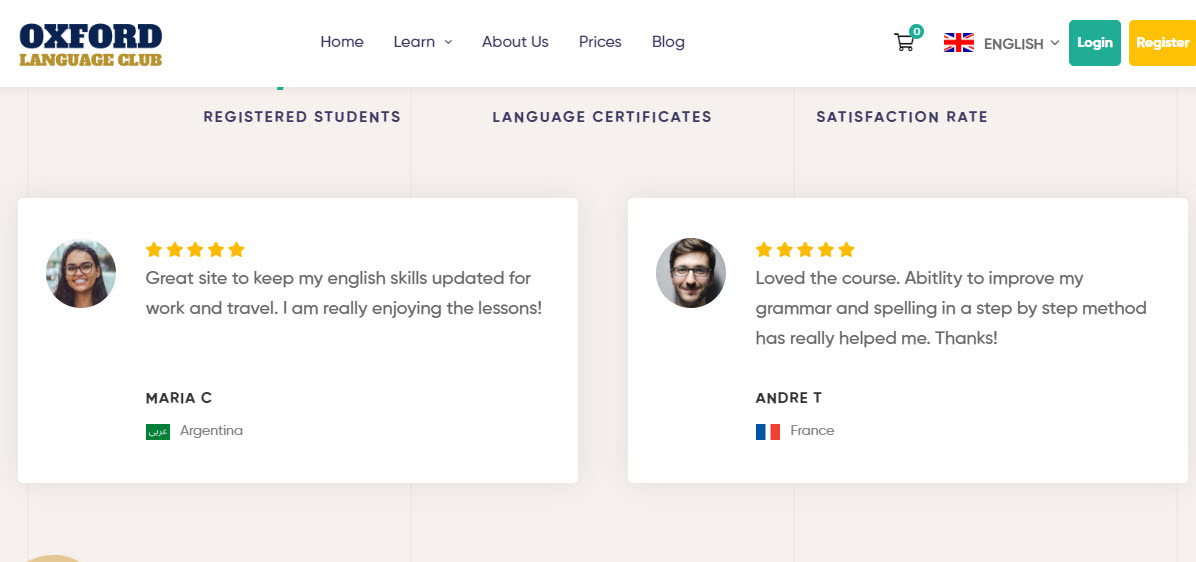Click the French flag beside France
The image size is (1196, 562).
(x=768, y=432)
